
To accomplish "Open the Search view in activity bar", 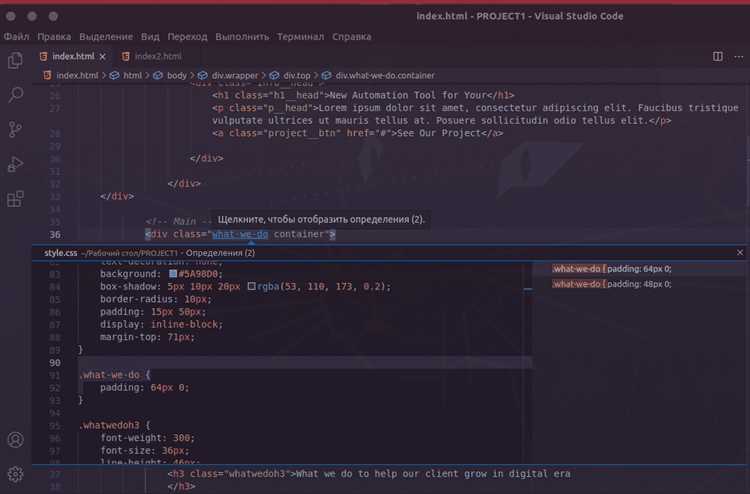I will pos(15,95).
